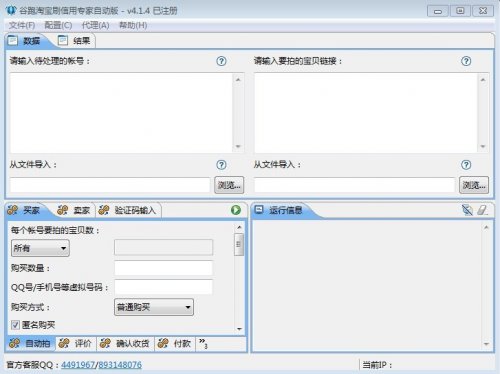Click down arrow of buyer settings scrollbar
Screen dimensions: 500x374
pyautogui.click(x=239, y=329)
